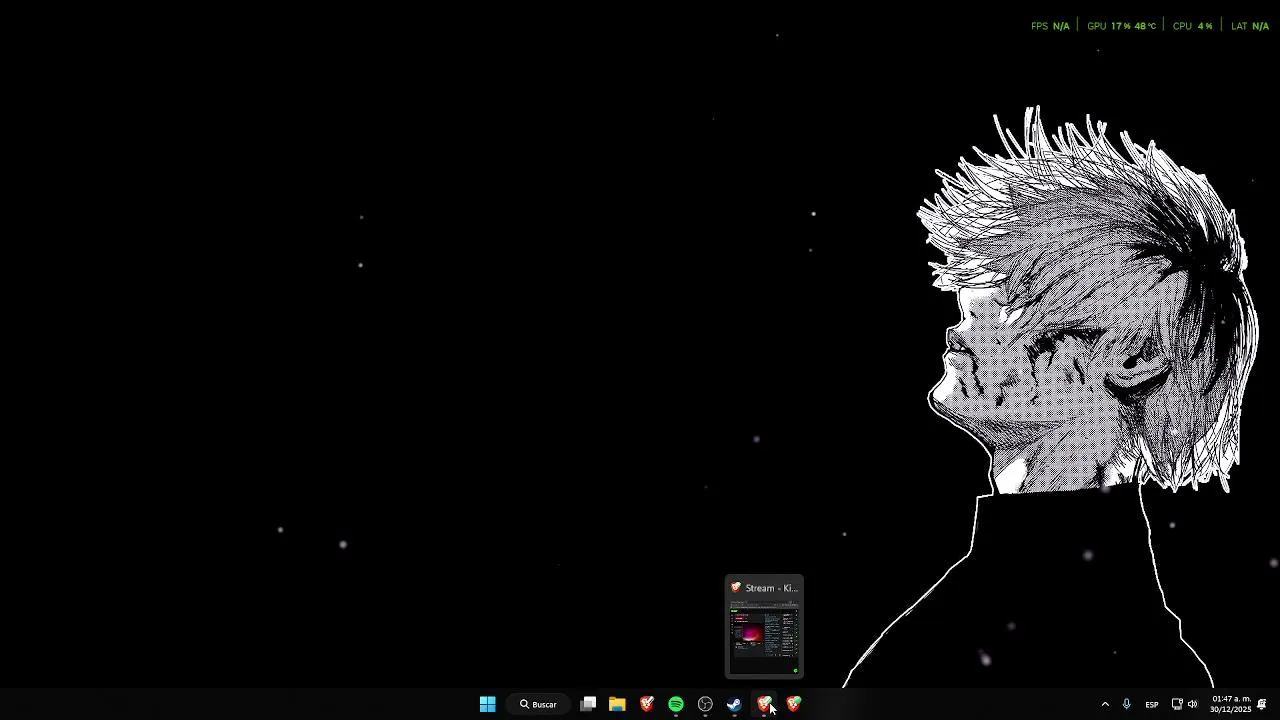Open the clock showing 01:47 a. m.

click(x=1230, y=704)
